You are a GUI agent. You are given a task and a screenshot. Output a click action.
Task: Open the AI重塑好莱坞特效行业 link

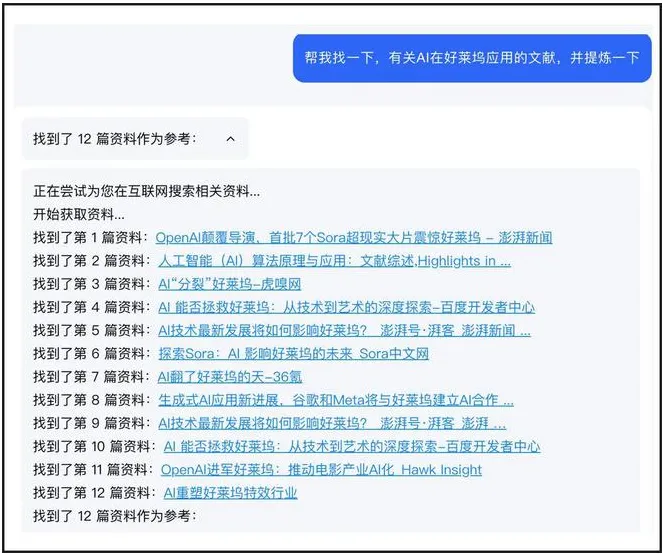[230, 493]
